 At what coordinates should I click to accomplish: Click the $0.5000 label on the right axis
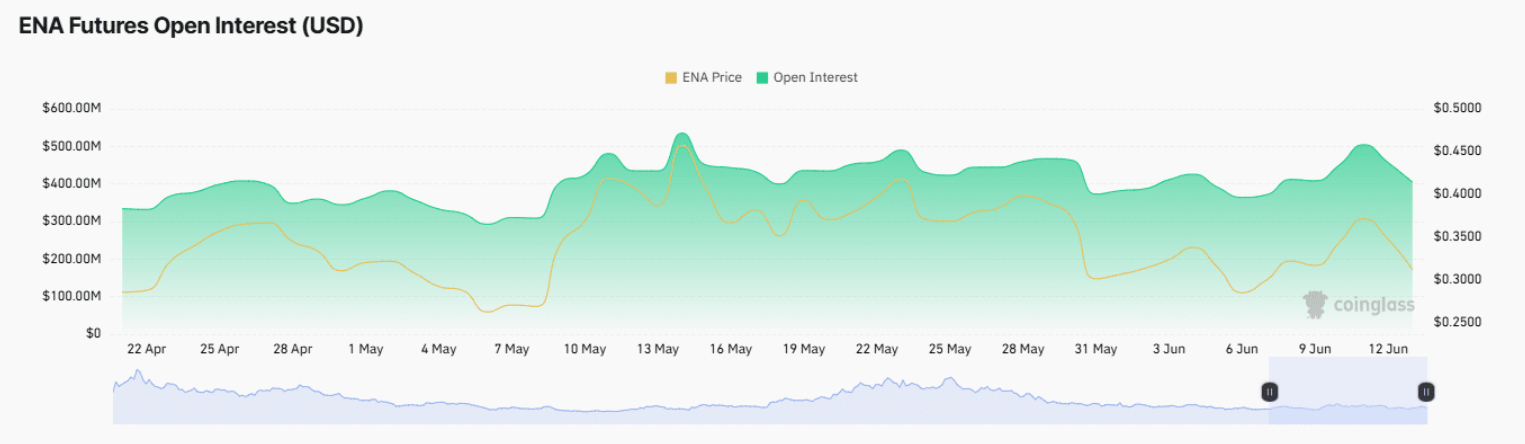[x=1457, y=108]
